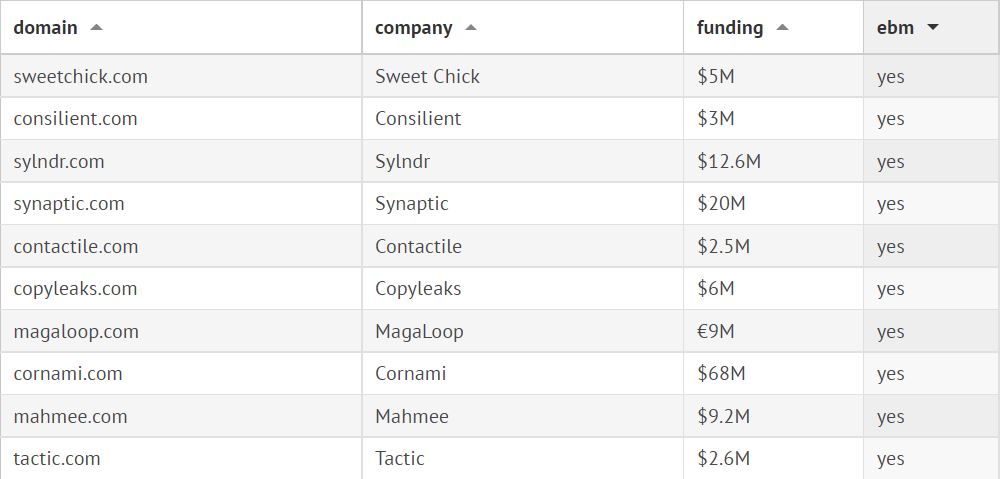Click the MagaLoop €9M funding cell

click(716, 332)
